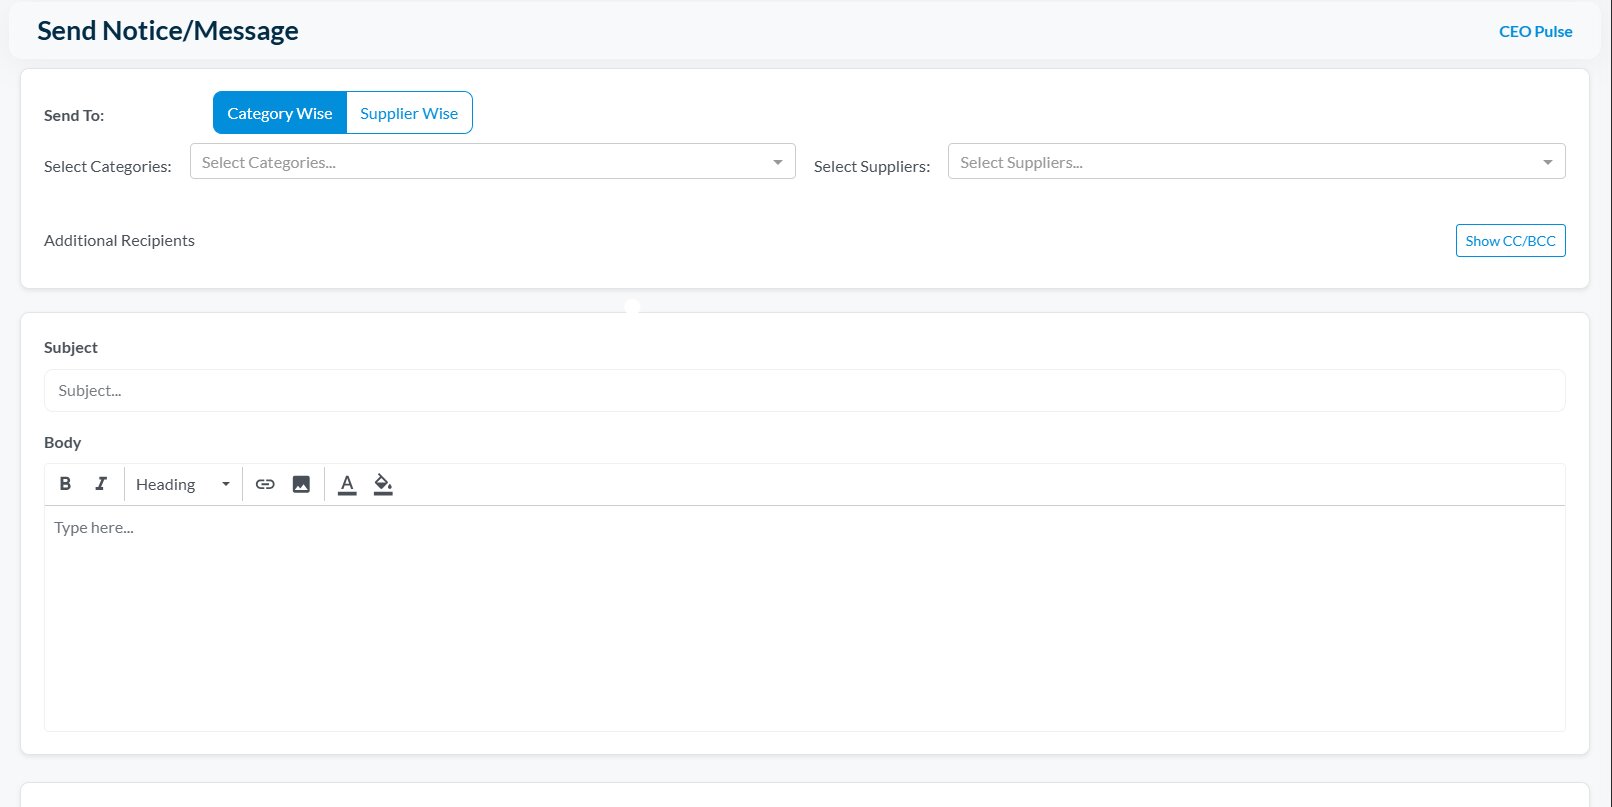Switch to Category Wise sending mode
Image resolution: width=1612 pixels, height=807 pixels.
coord(280,113)
